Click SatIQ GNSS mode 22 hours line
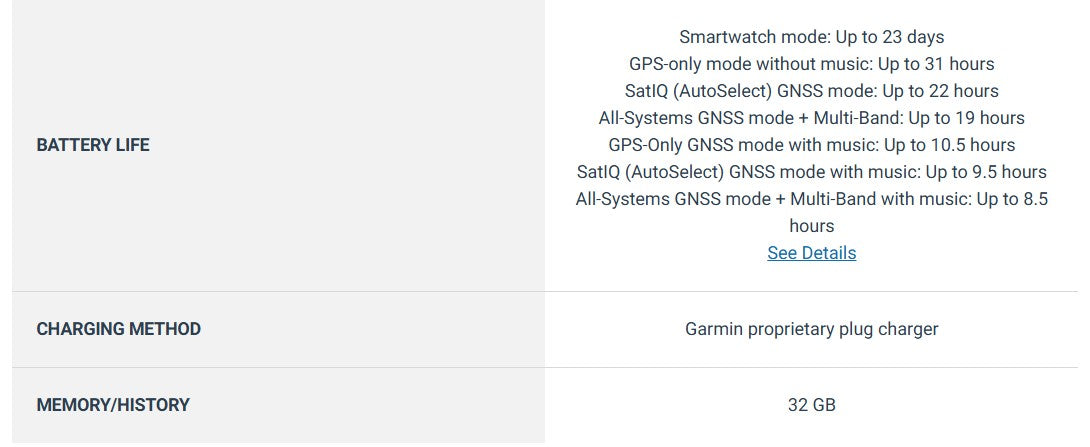Screen dimensions: 1090x447 tap(811, 91)
